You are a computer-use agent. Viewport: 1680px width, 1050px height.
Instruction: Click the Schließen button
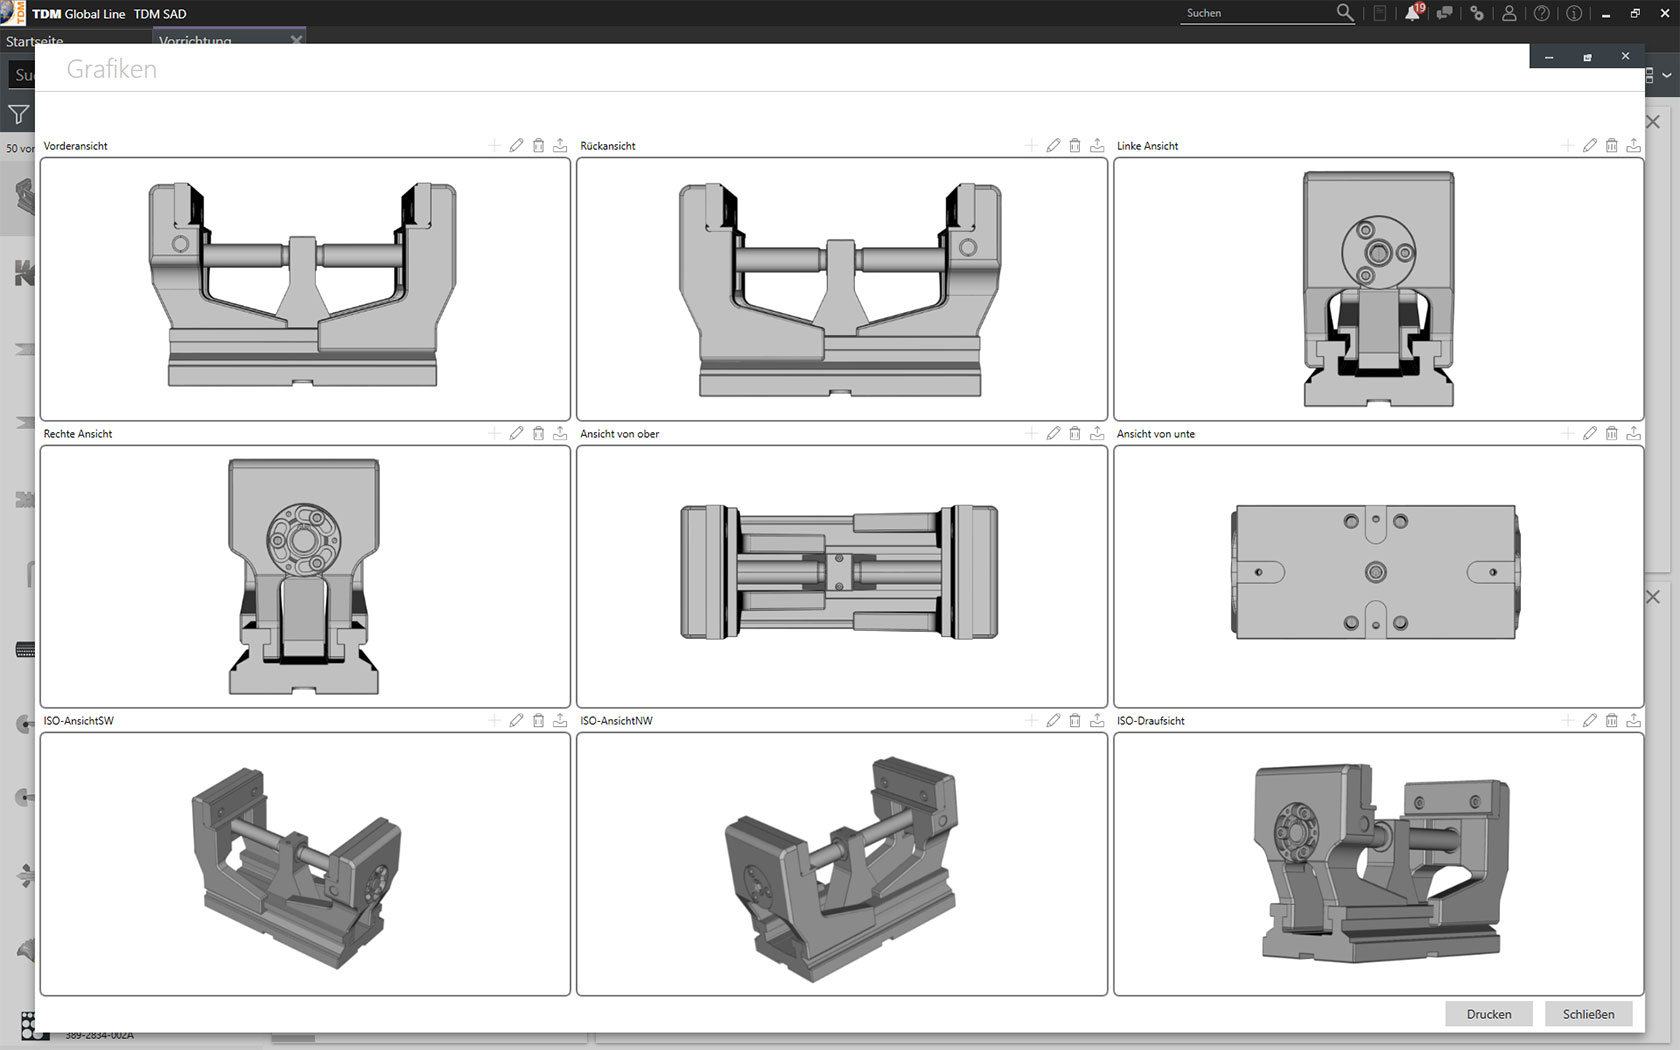(1588, 1014)
